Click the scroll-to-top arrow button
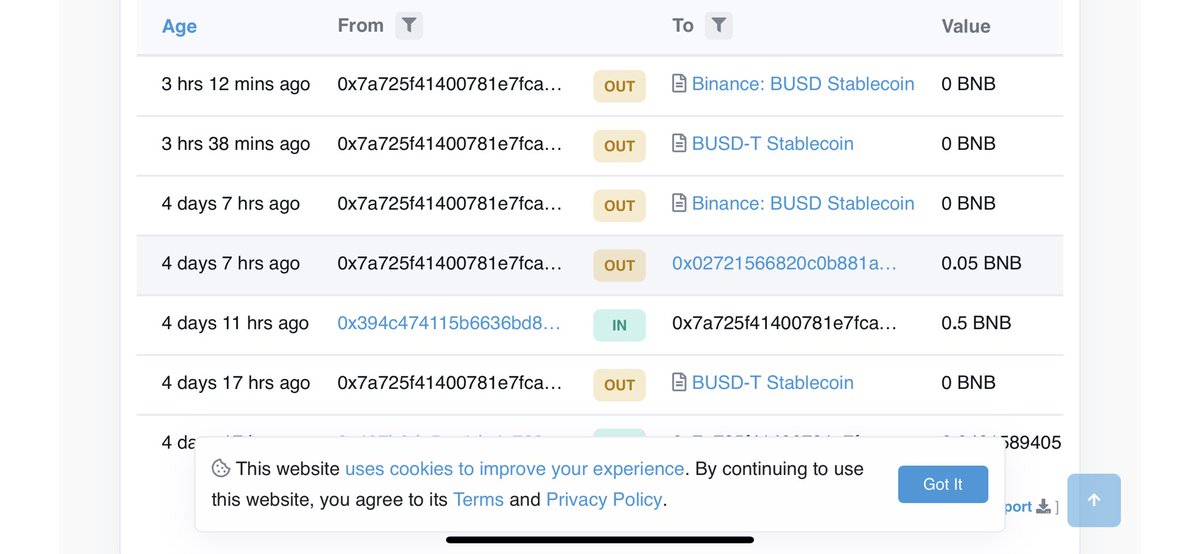1200x554 pixels. [x=1094, y=500]
